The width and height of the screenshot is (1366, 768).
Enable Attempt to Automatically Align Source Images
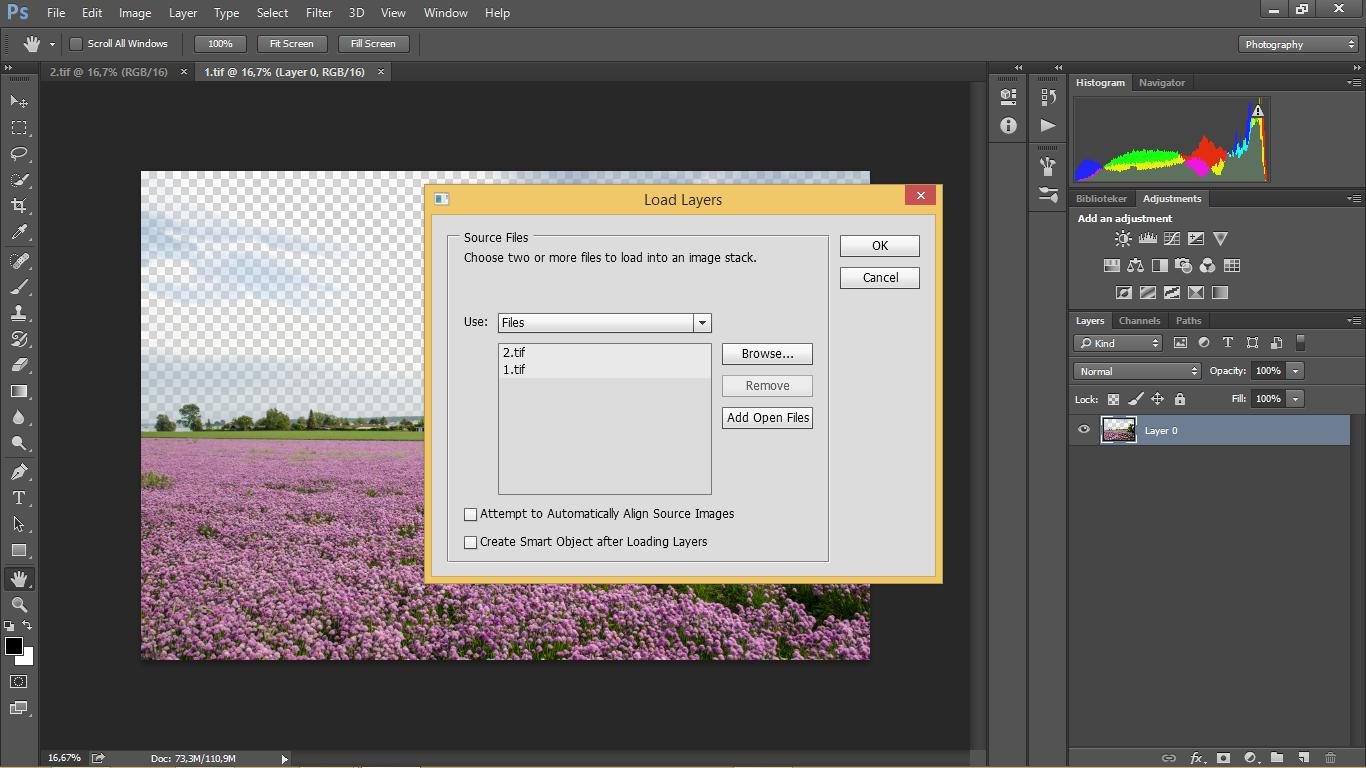(x=471, y=514)
